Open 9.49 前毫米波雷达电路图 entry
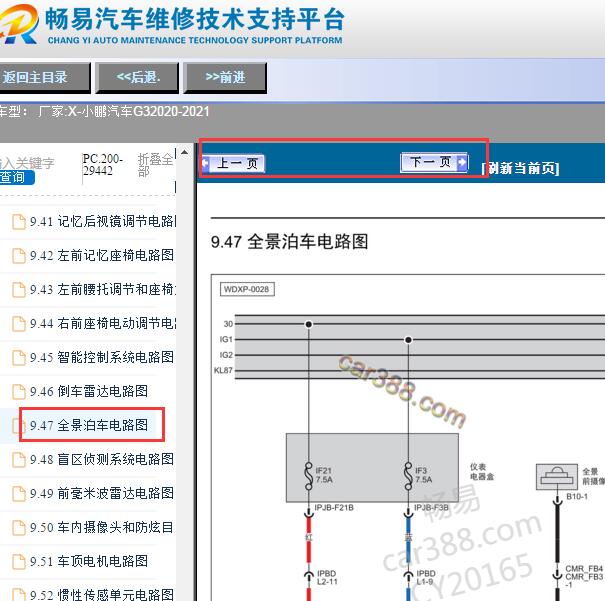This screenshot has width=605, height=601. (x=102, y=493)
